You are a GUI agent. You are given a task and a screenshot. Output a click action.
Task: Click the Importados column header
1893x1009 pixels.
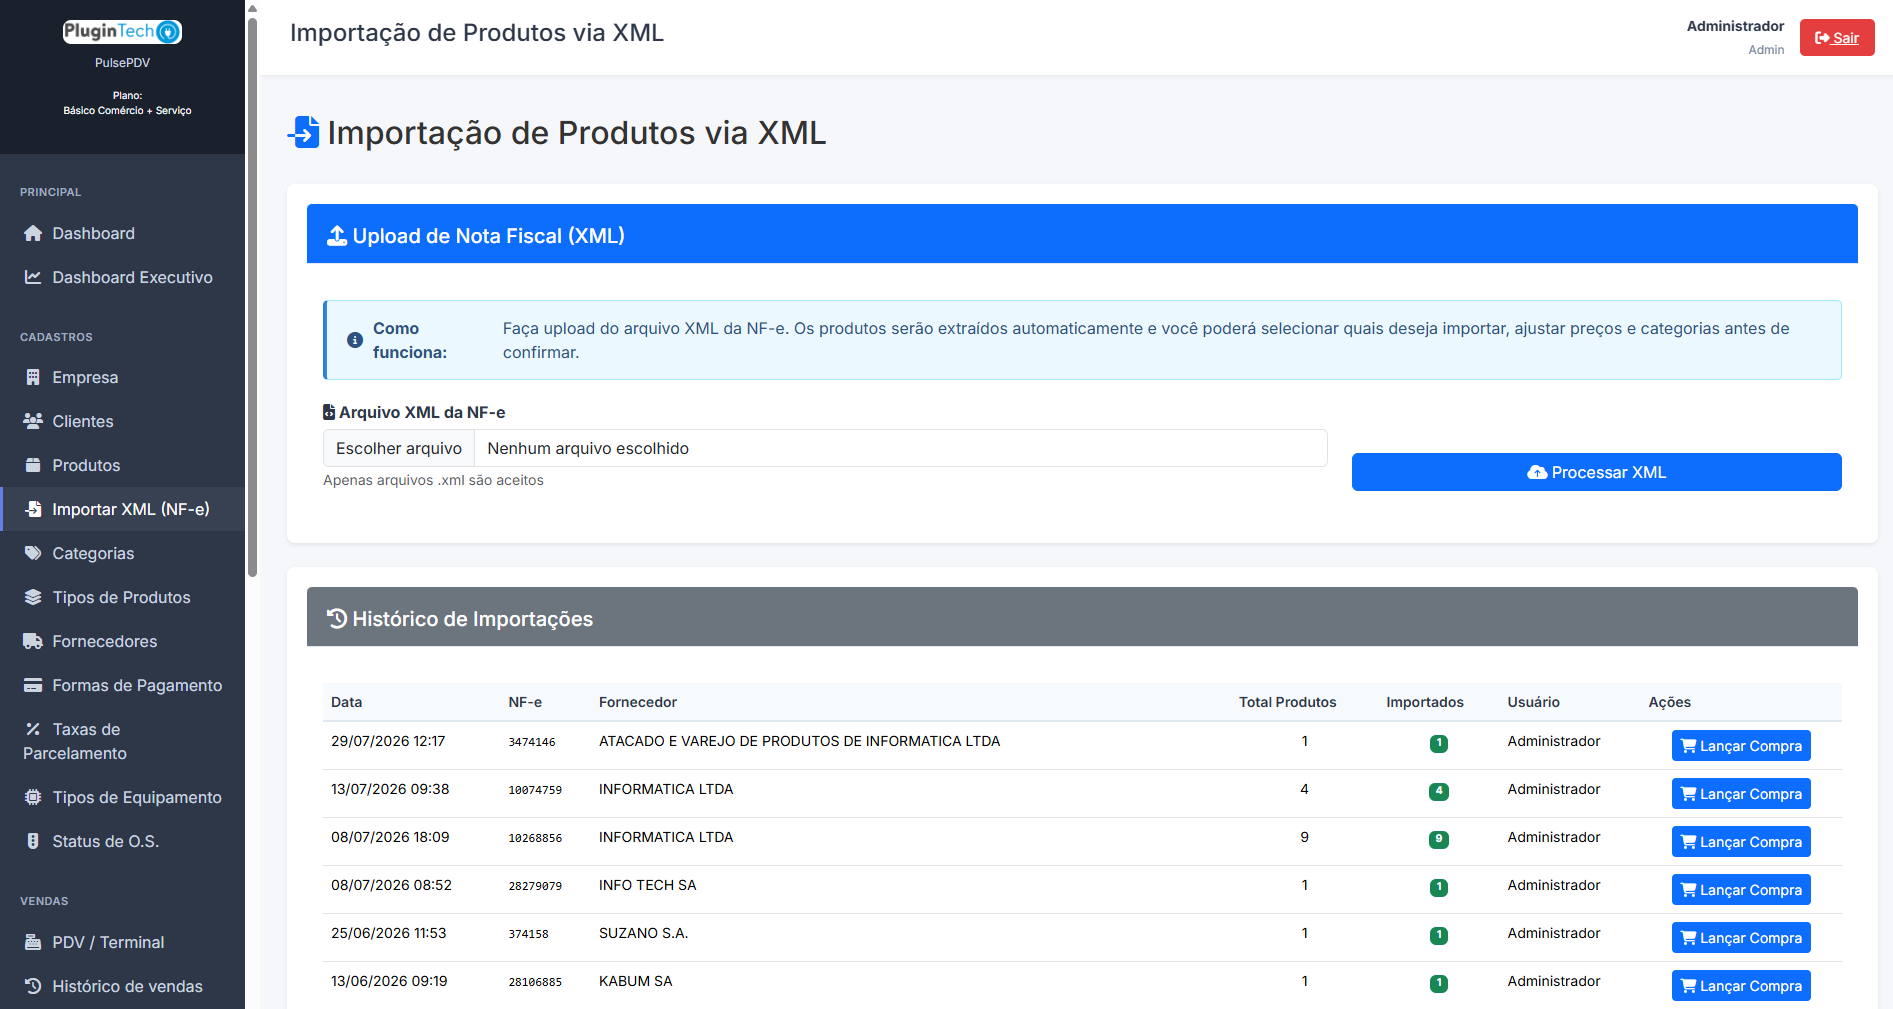click(x=1425, y=702)
